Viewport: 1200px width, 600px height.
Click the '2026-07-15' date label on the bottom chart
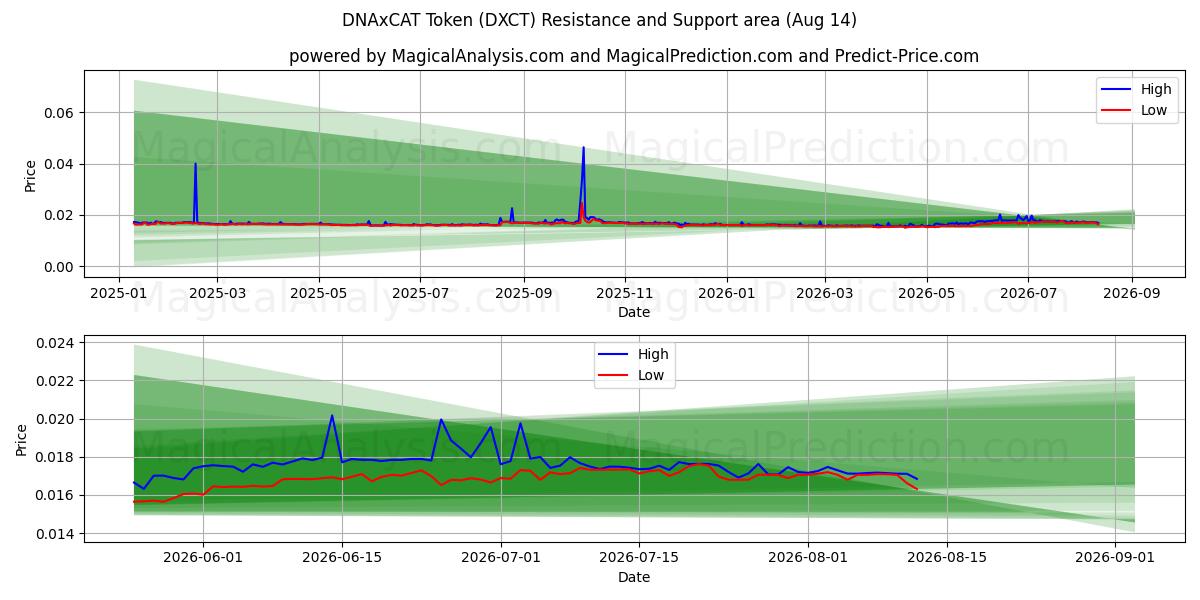[x=638, y=558]
